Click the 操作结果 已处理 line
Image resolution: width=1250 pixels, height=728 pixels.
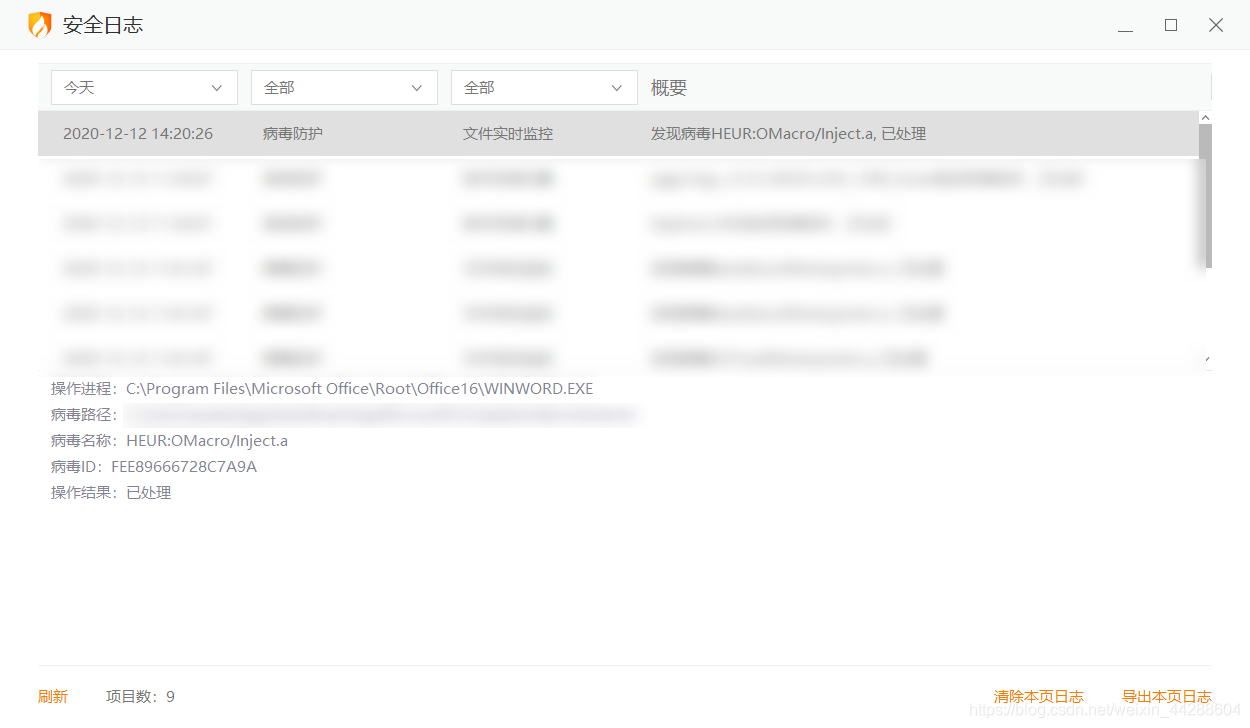(x=111, y=493)
